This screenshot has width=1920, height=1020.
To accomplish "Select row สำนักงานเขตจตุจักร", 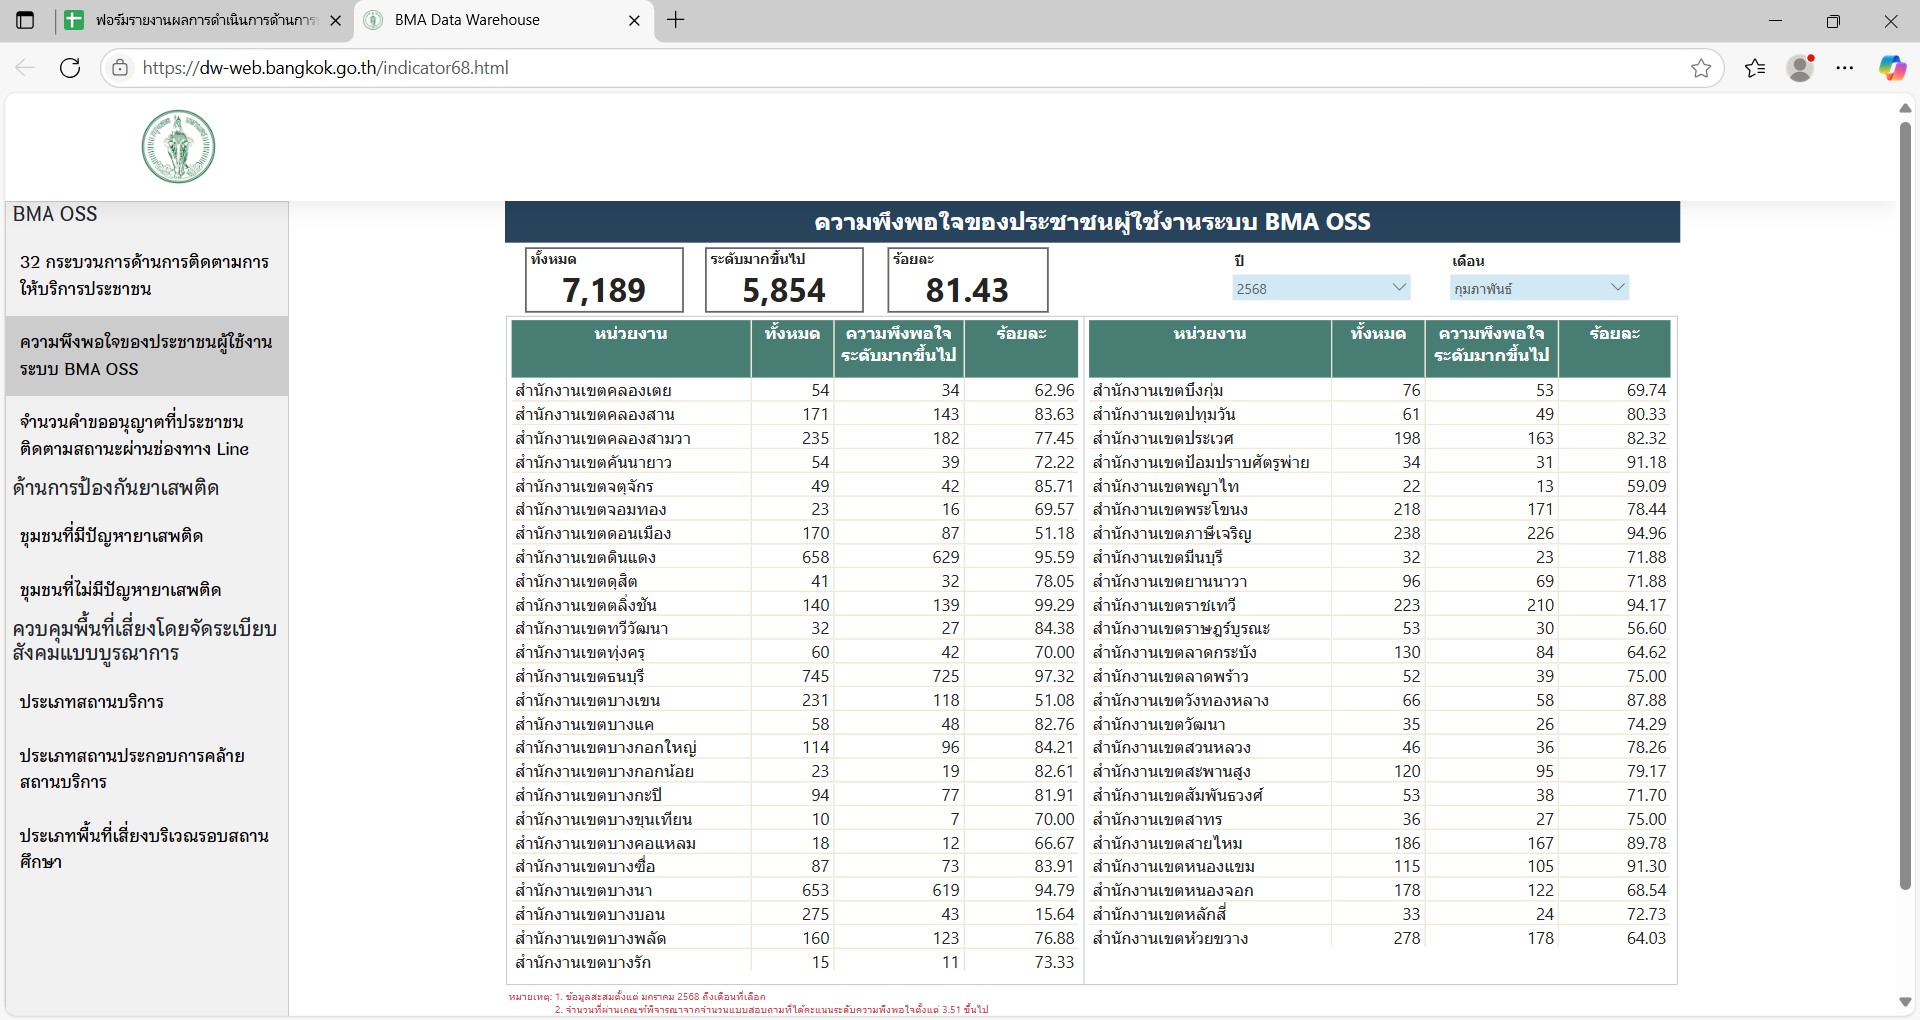I will pos(795,487).
